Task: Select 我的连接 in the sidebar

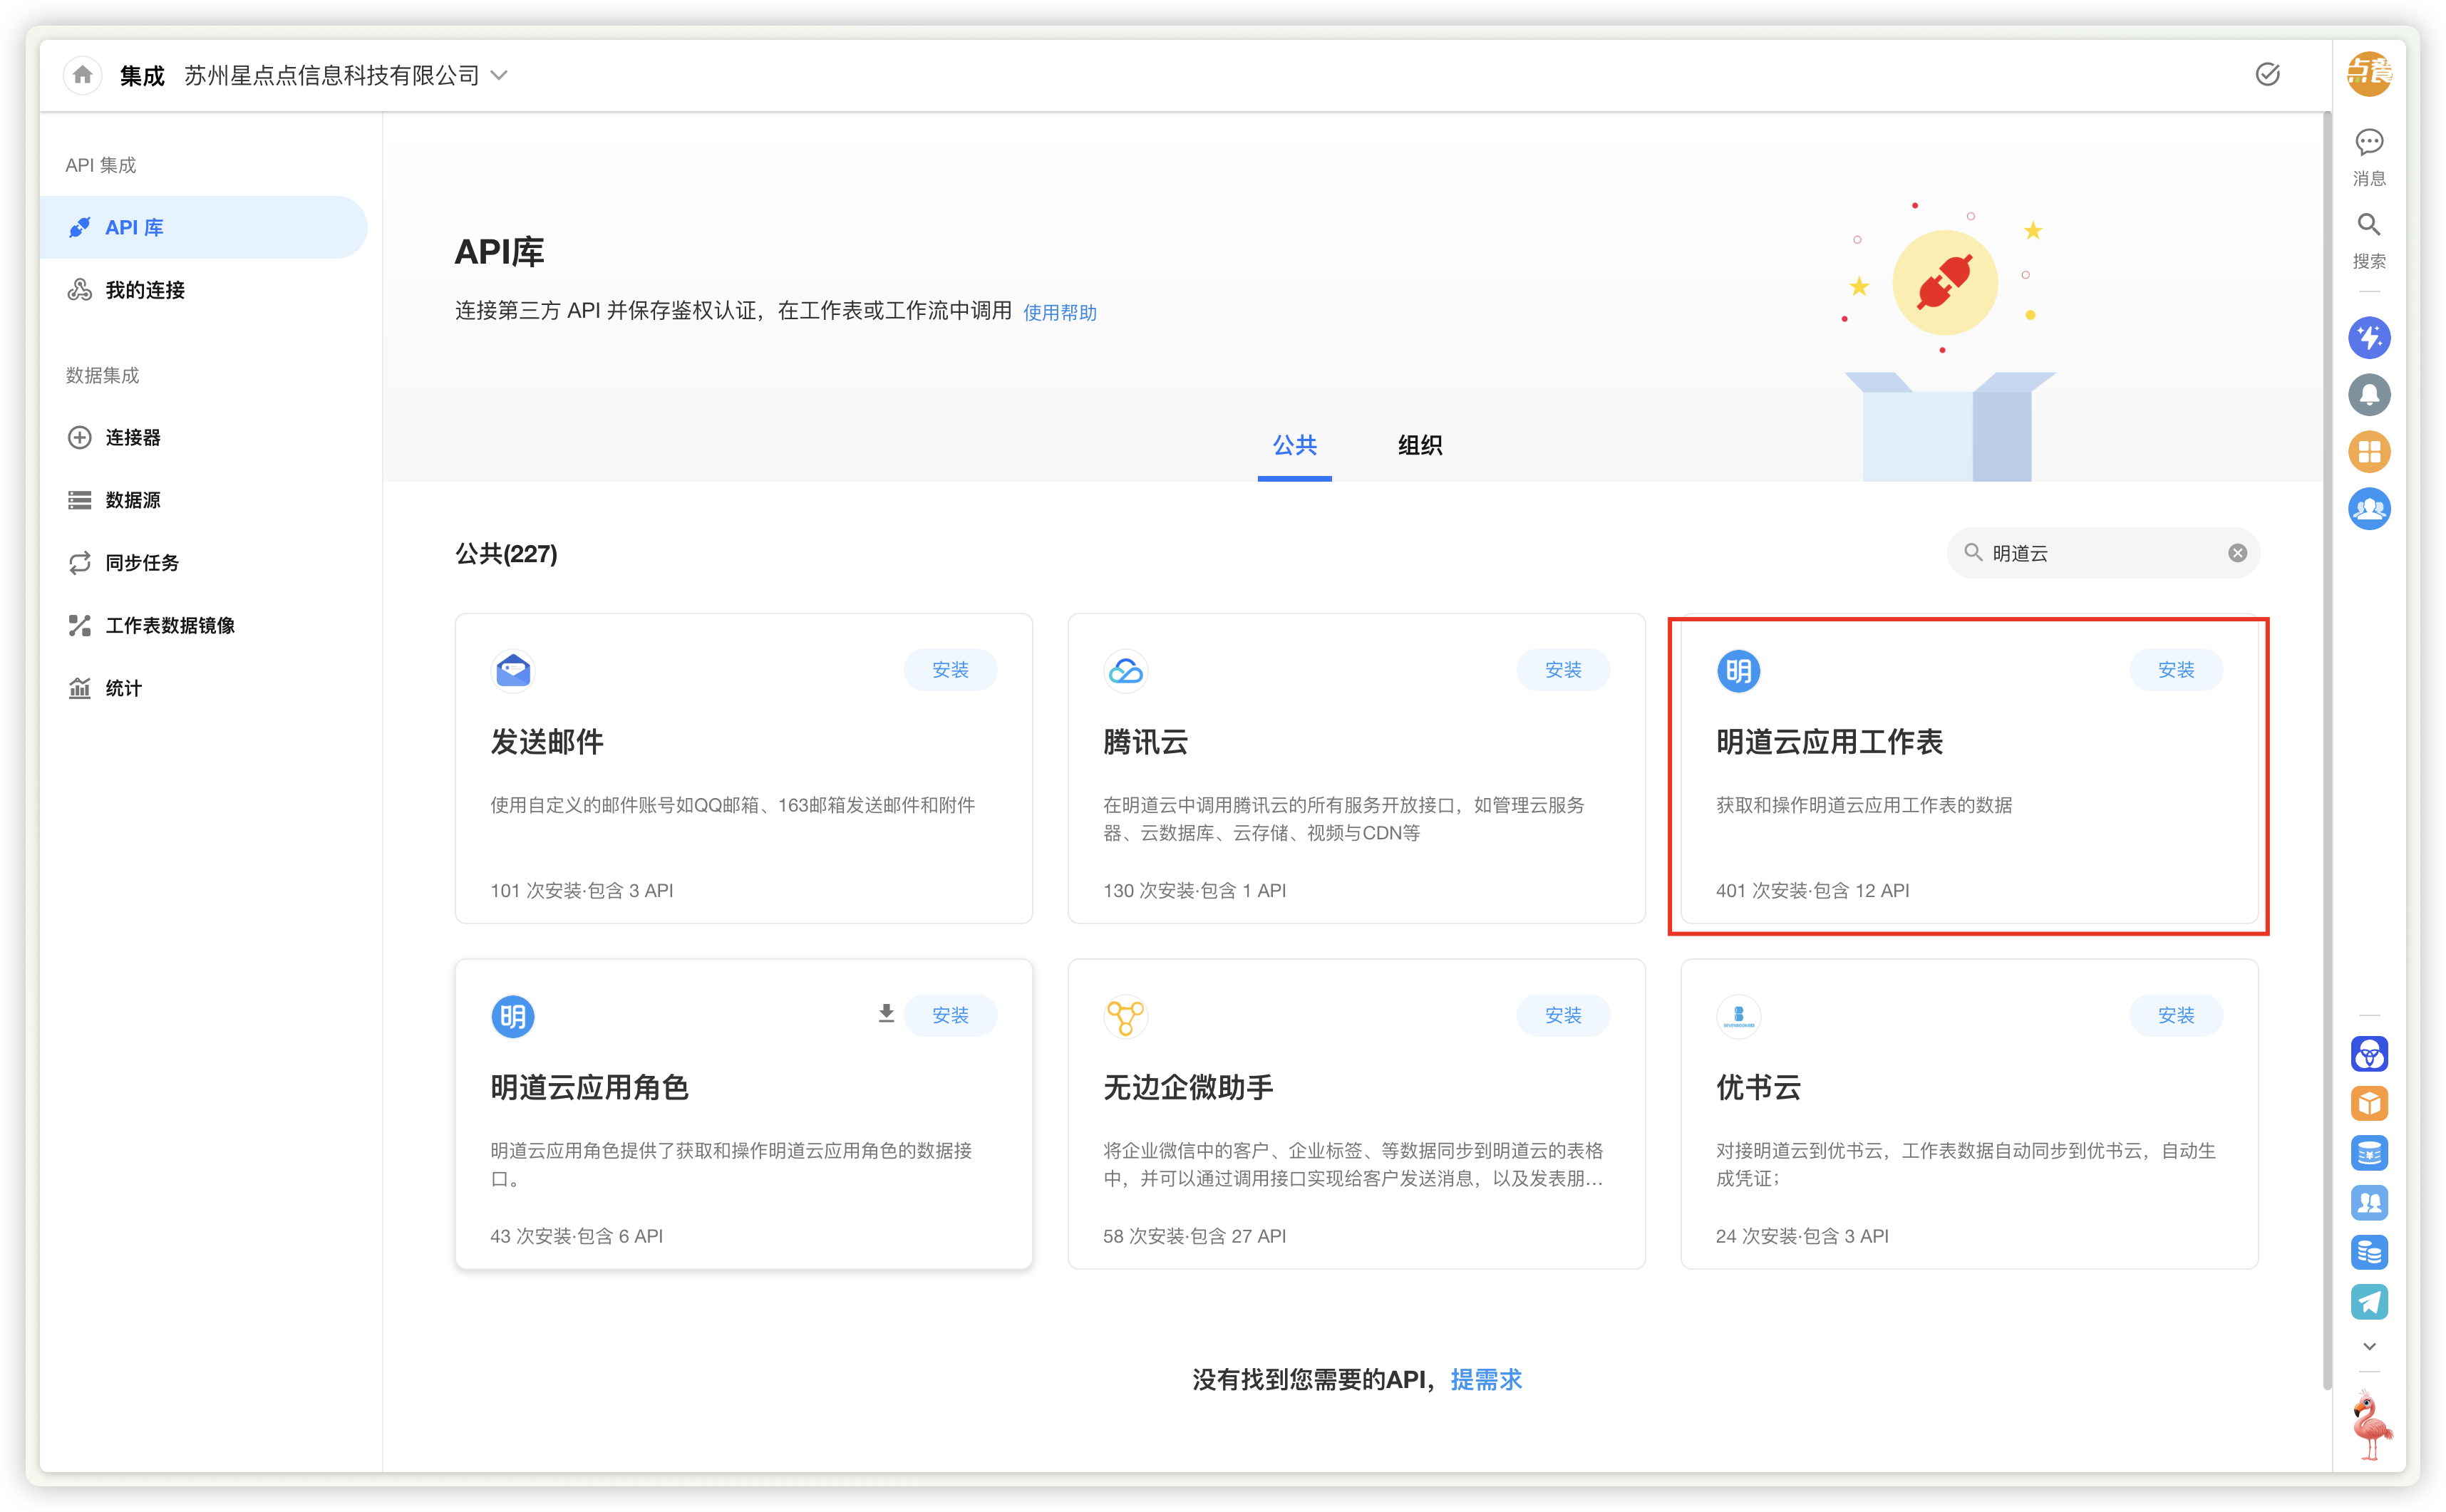Action: click(x=145, y=290)
